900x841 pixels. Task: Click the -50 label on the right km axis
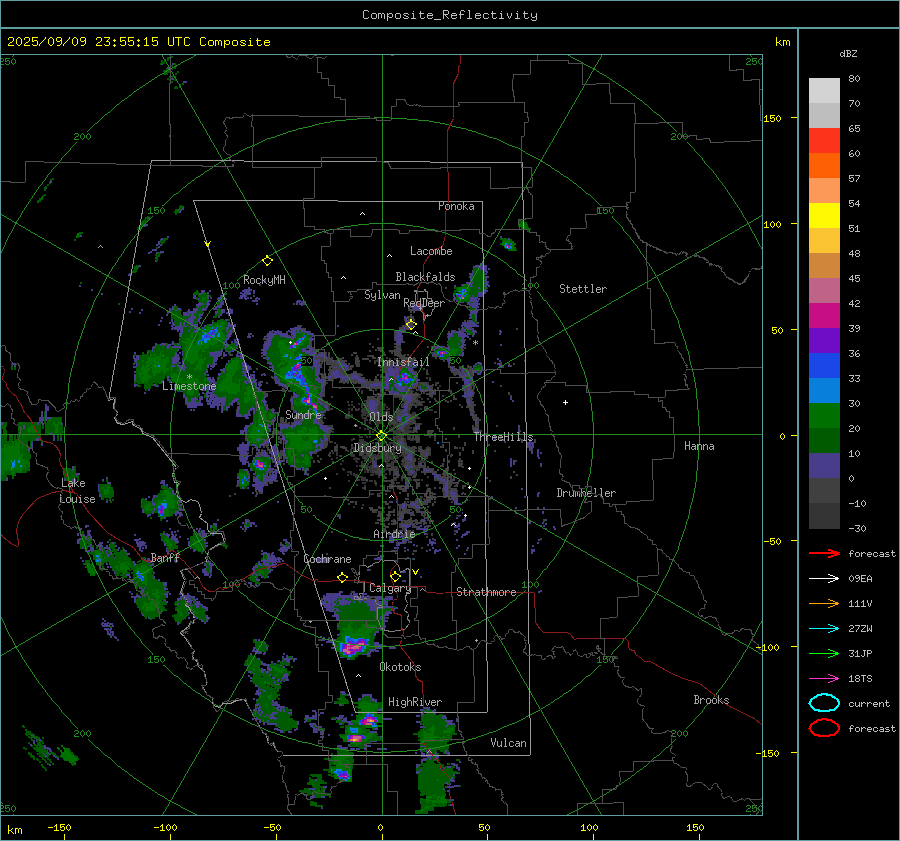coord(773,541)
